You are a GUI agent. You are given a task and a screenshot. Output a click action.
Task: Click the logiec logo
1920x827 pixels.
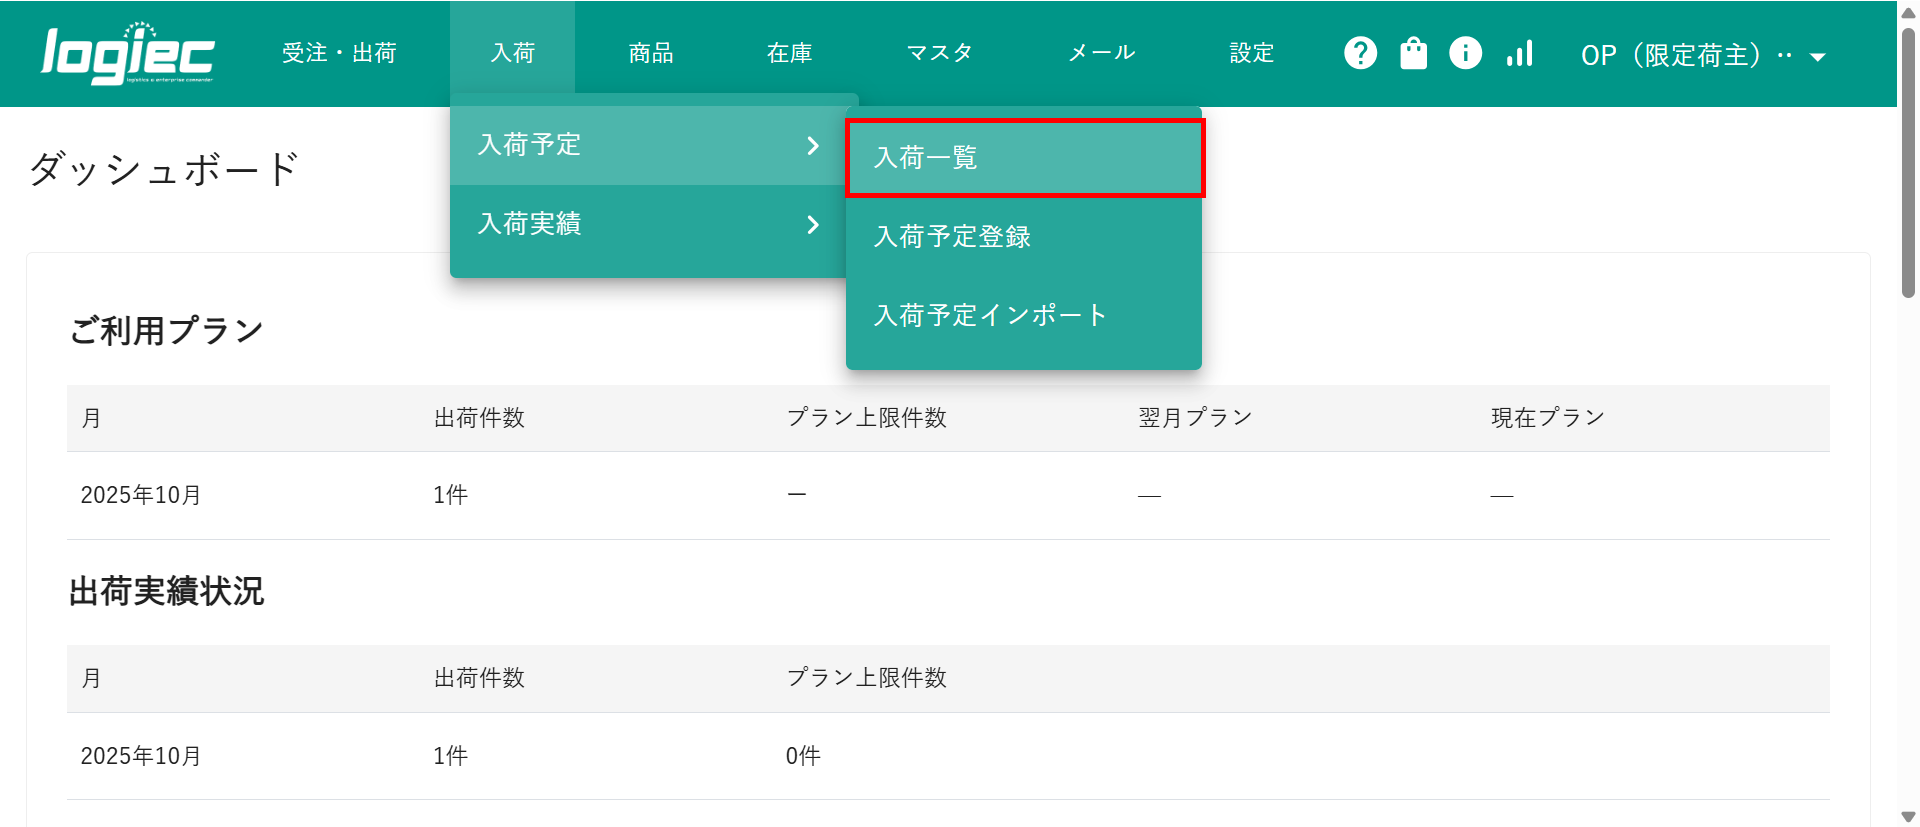click(x=127, y=53)
